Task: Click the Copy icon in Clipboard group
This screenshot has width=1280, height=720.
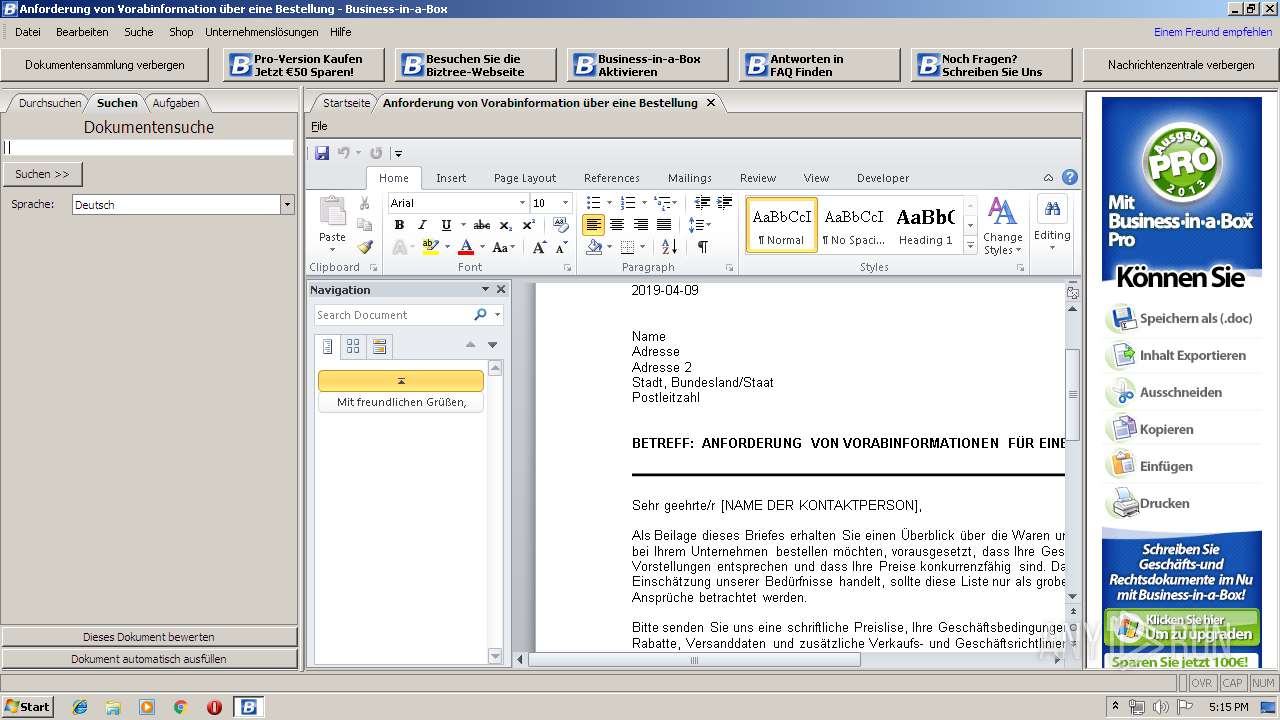Action: pos(364,225)
